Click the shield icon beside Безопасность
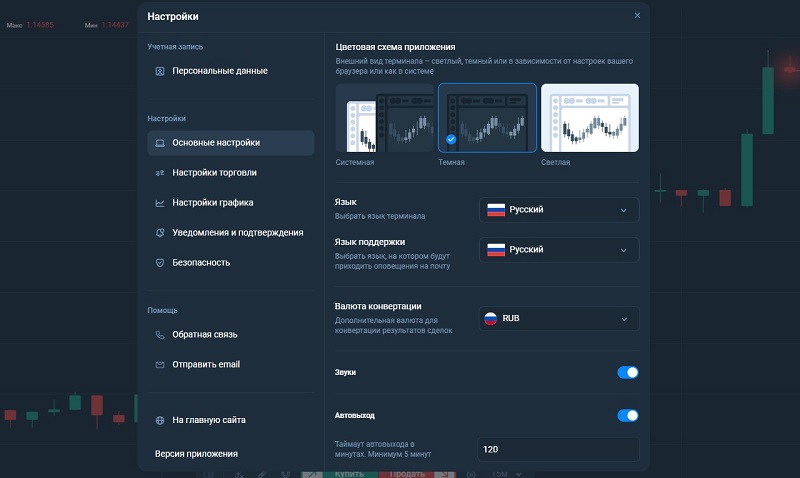Image resolution: width=800 pixels, height=478 pixels. [160, 263]
